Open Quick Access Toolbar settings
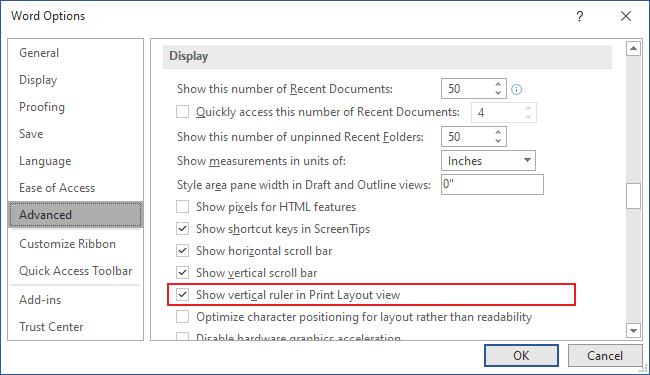Viewport: 650px width, 375px height. pyautogui.click(x=76, y=271)
